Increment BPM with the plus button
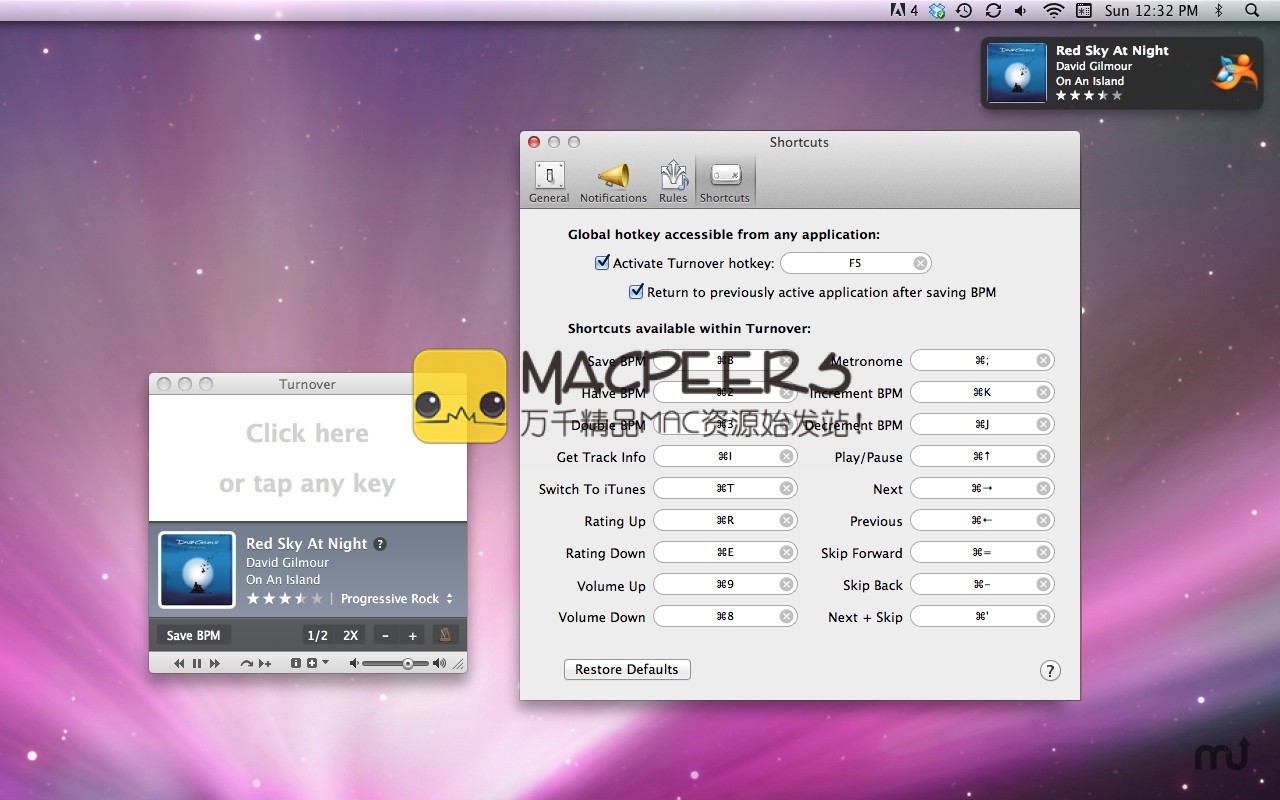Viewport: 1280px width, 800px height. pos(412,635)
